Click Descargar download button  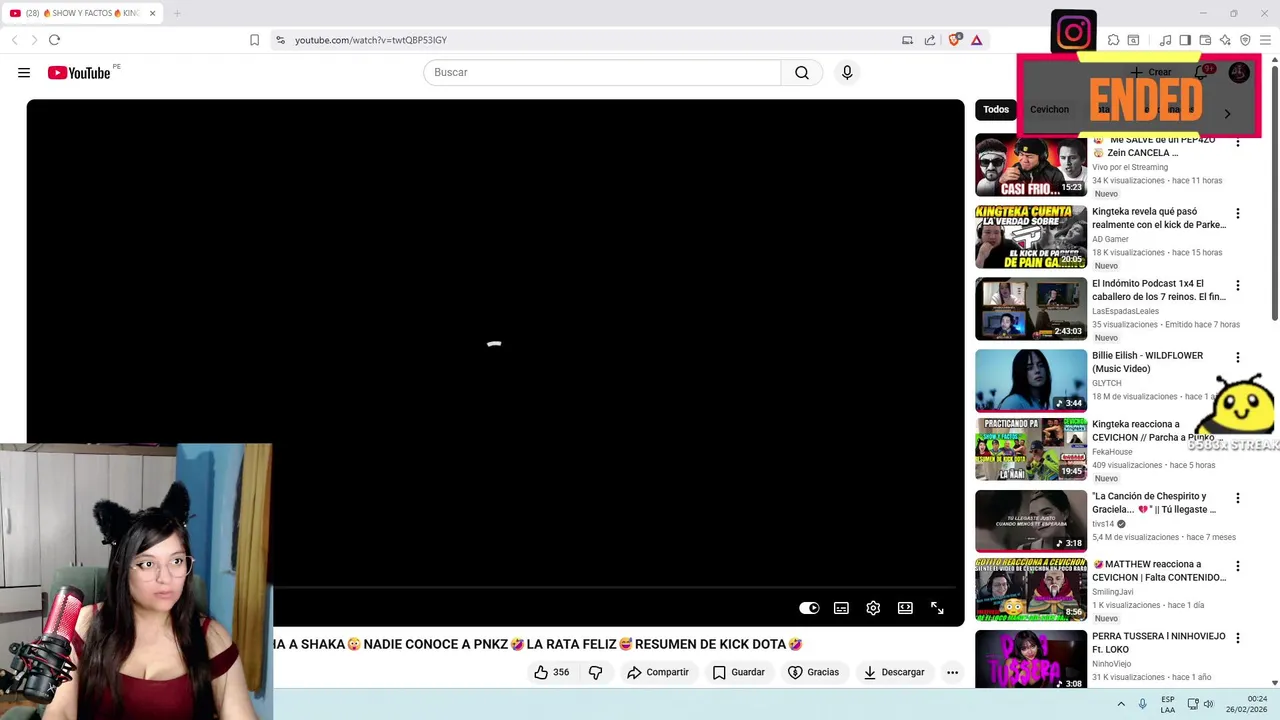893,672
